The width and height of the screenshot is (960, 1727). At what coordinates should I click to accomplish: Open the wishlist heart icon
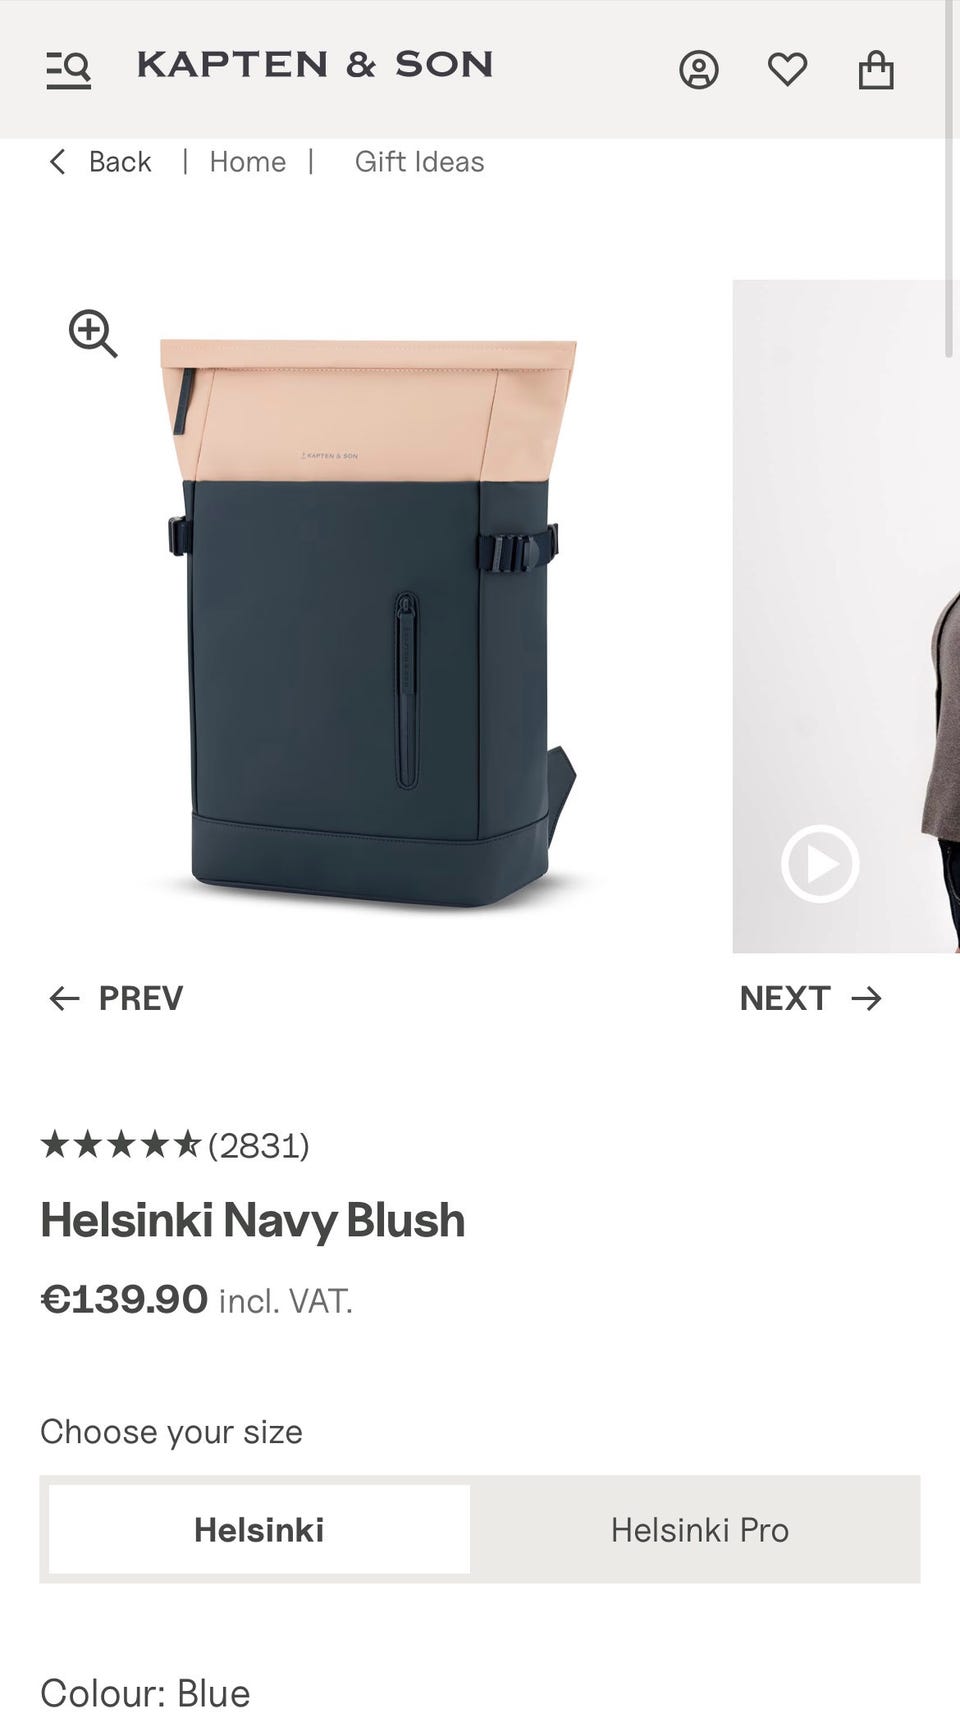[787, 69]
